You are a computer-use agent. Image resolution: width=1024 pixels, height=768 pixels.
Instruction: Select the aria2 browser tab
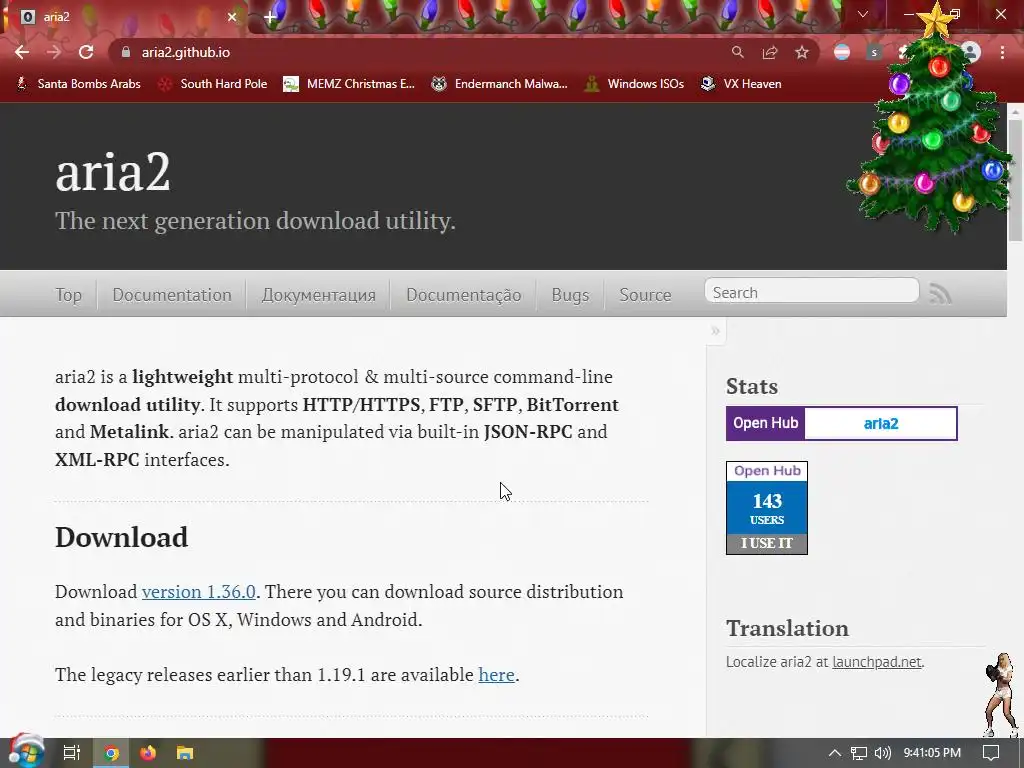pos(124,17)
